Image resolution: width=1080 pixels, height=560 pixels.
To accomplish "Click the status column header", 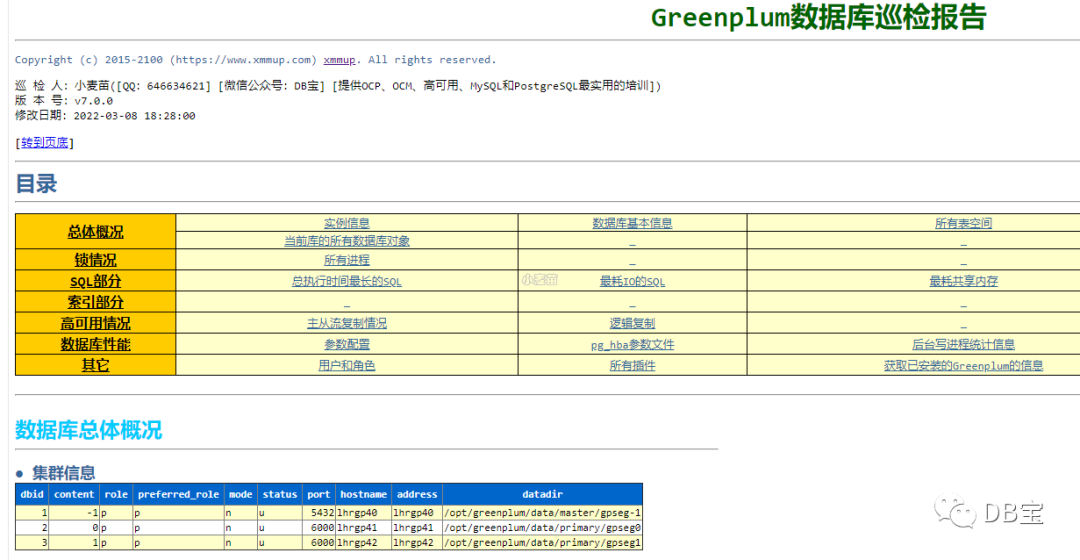I will [x=280, y=495].
